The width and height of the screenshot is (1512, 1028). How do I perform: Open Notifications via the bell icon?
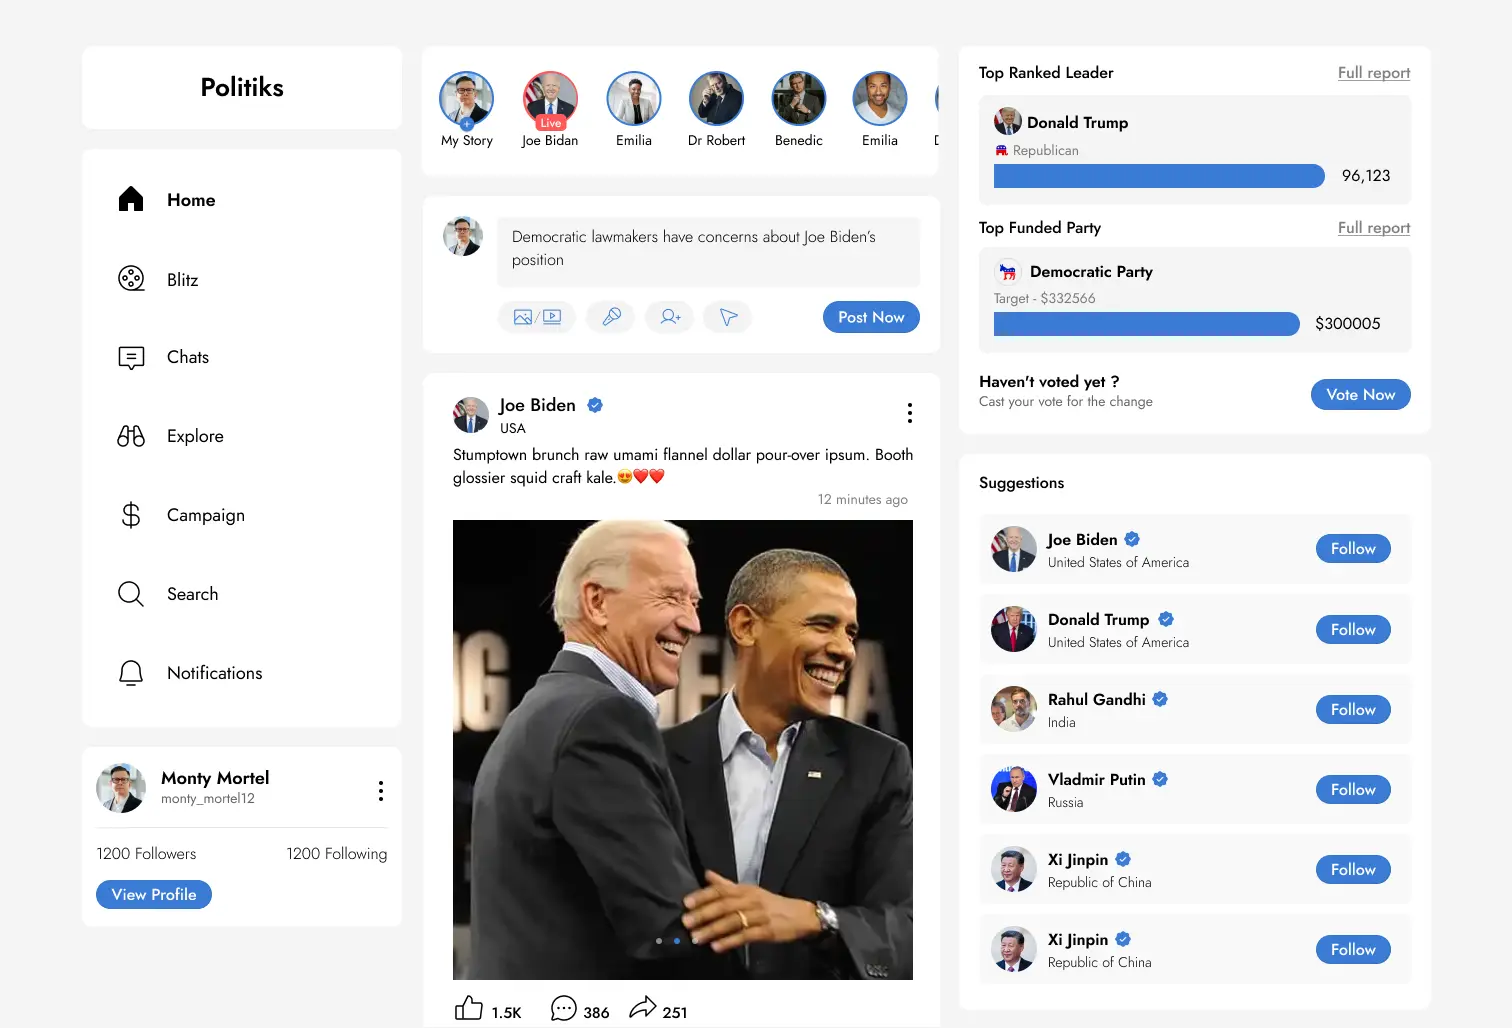131,673
